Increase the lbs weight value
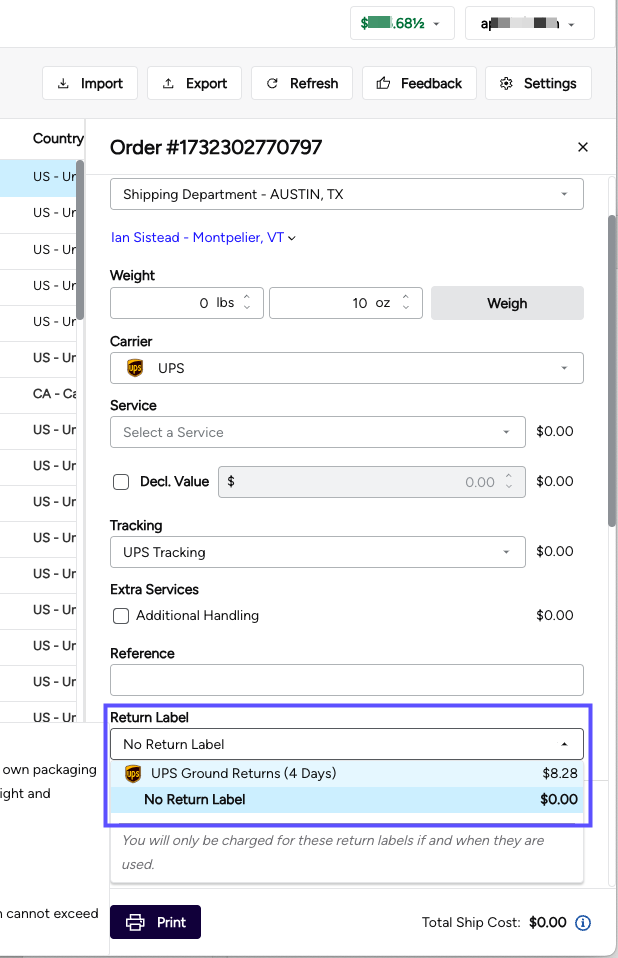The height and width of the screenshot is (958, 618). (247, 297)
